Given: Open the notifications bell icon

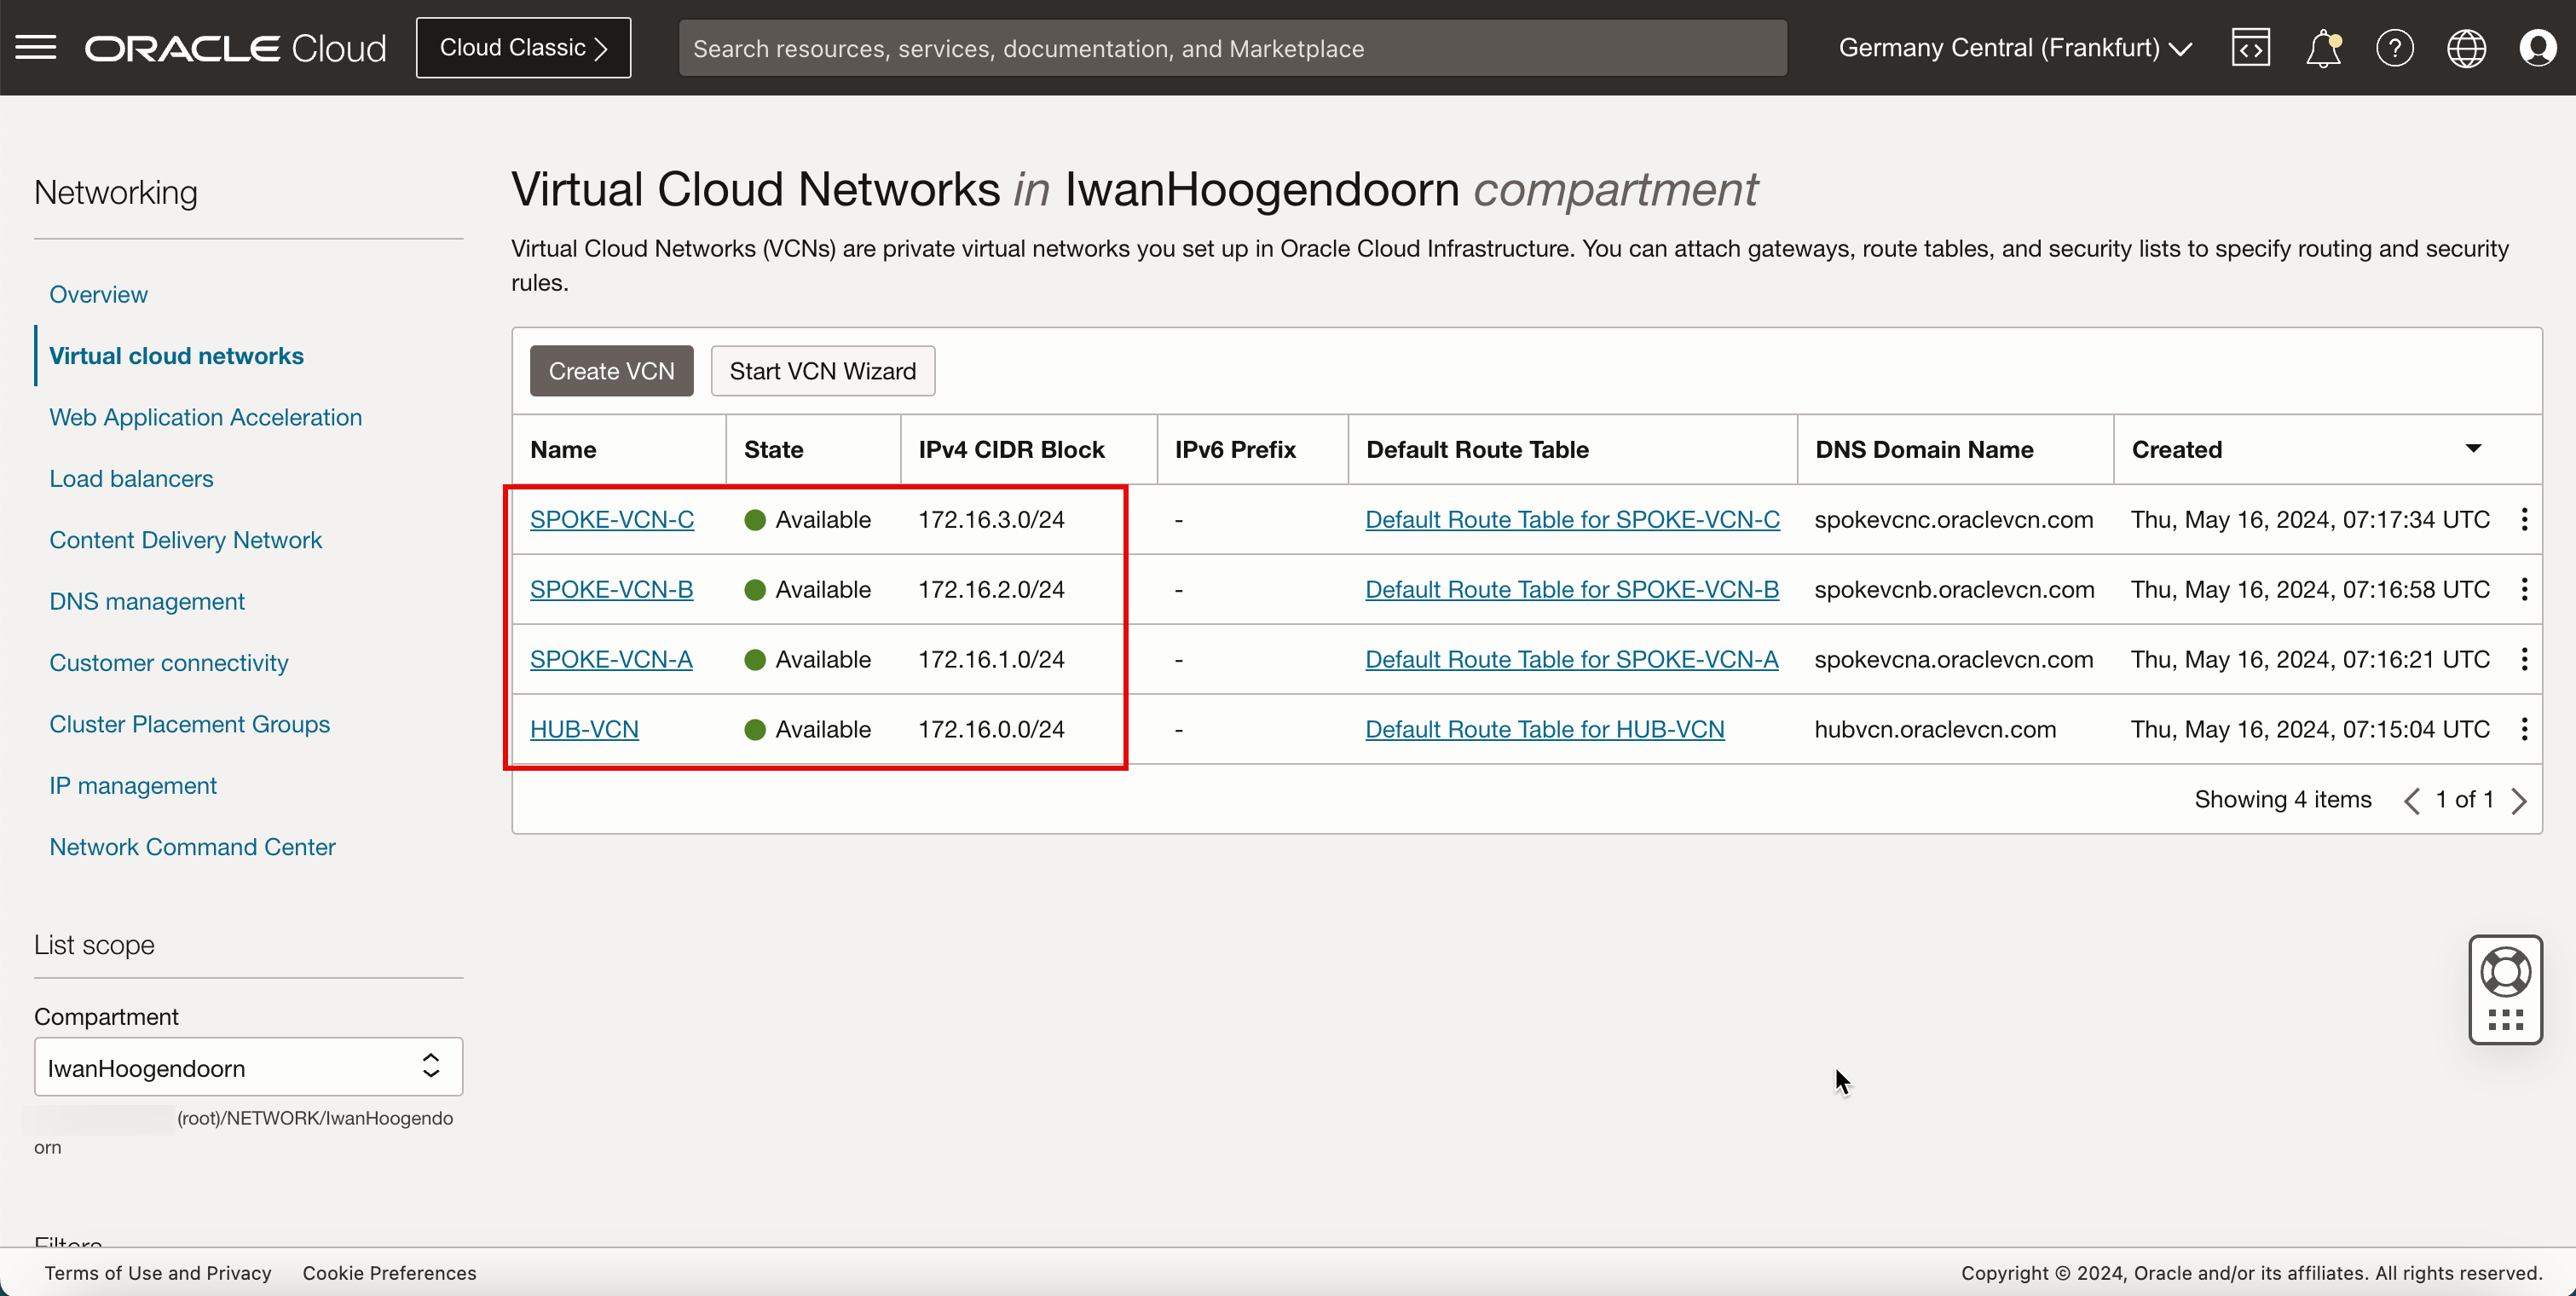Looking at the screenshot, I should pos(2321,48).
